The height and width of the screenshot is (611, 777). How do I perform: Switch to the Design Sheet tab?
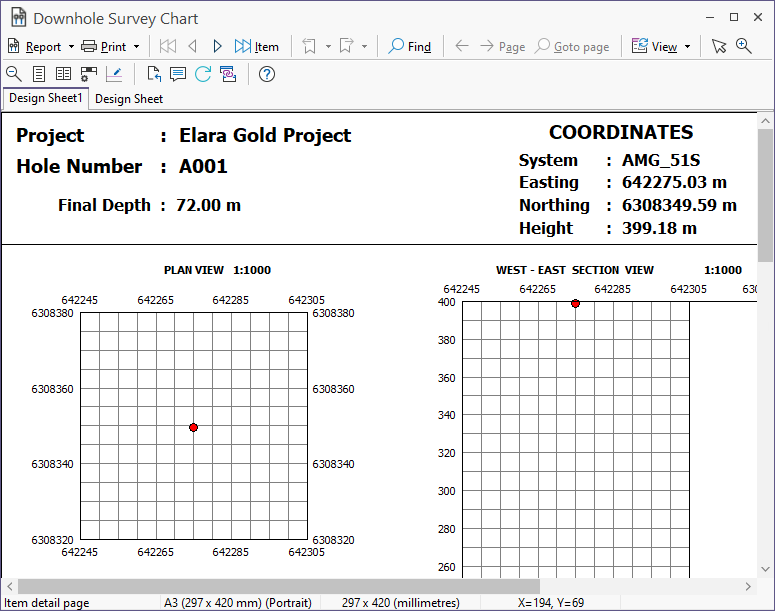pyautogui.click(x=129, y=99)
